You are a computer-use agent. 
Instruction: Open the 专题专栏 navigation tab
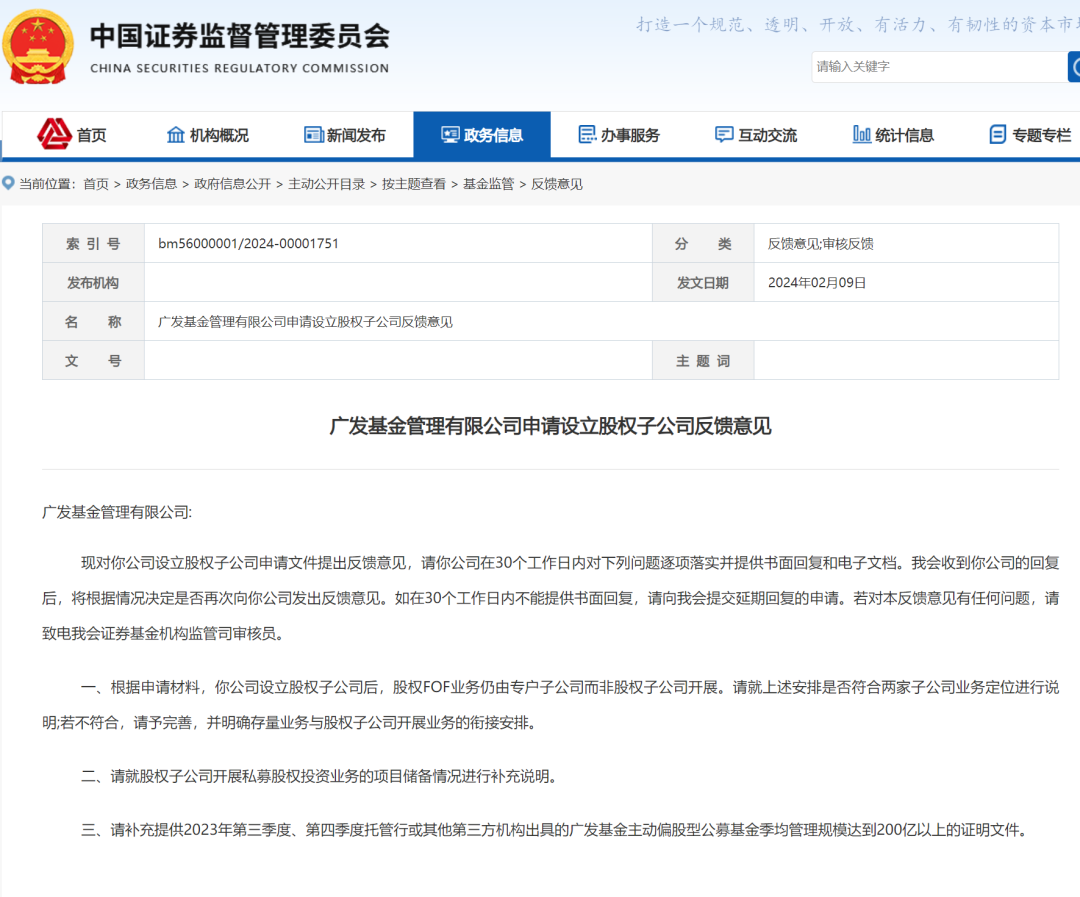click(x=1030, y=135)
